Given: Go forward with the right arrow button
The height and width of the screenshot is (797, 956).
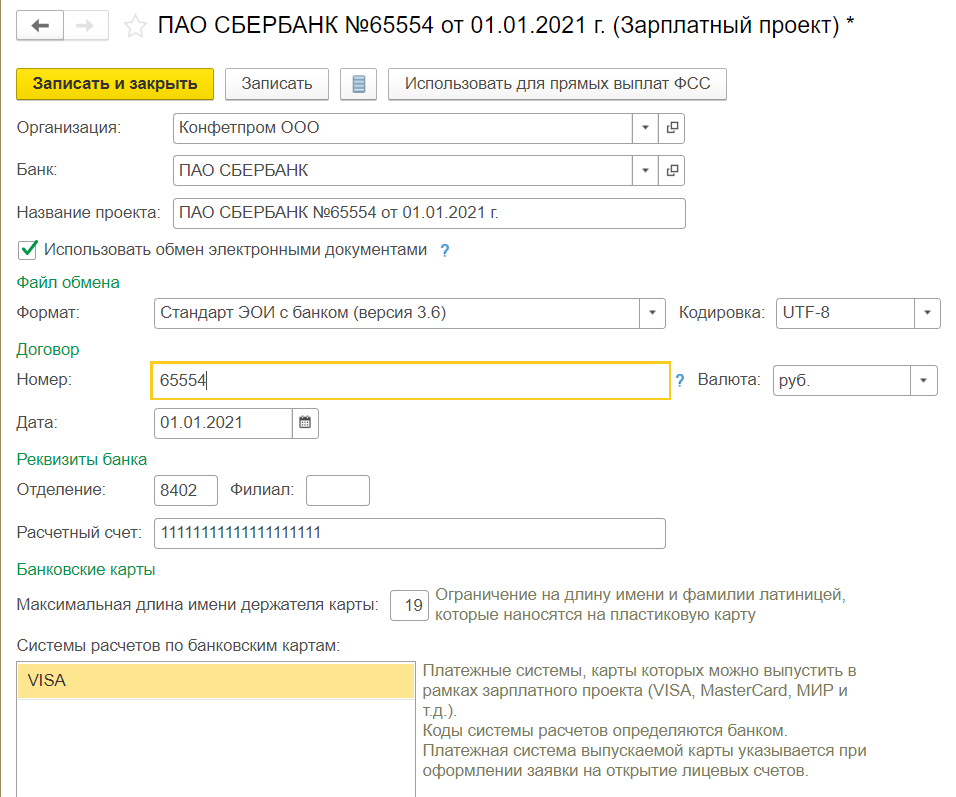Looking at the screenshot, I should (x=86, y=26).
